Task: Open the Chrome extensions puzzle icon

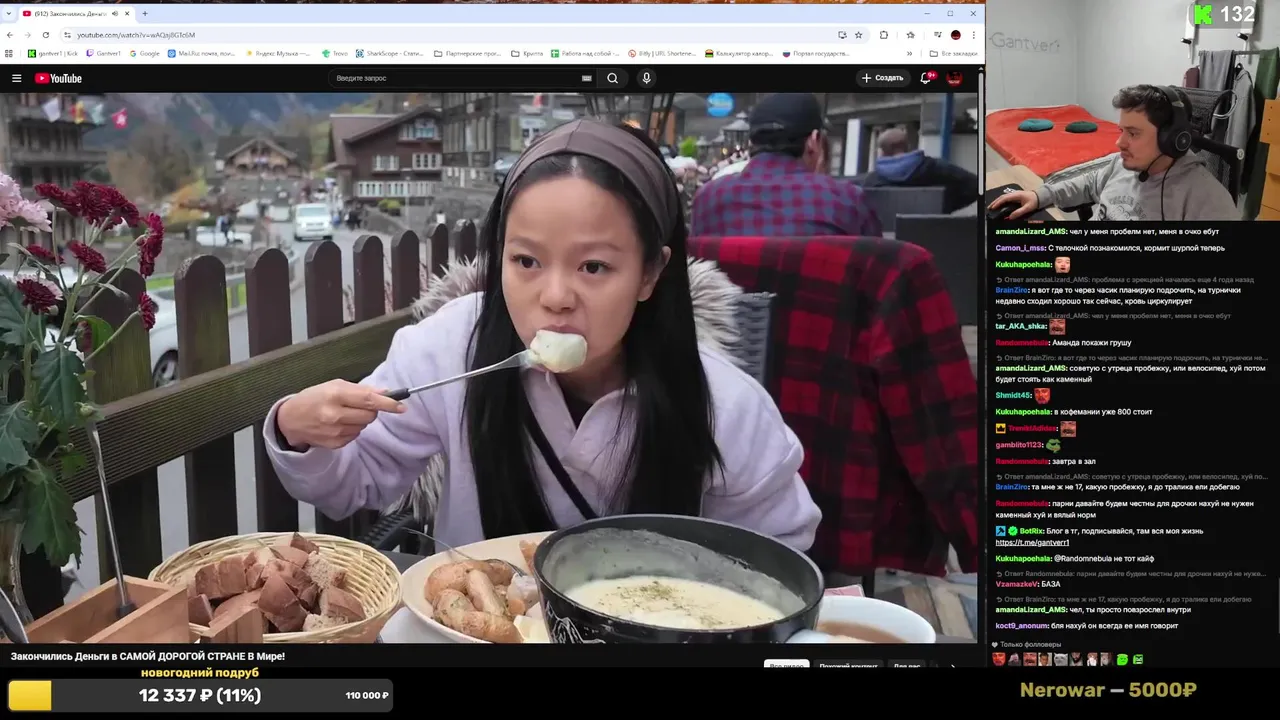Action: [884, 35]
